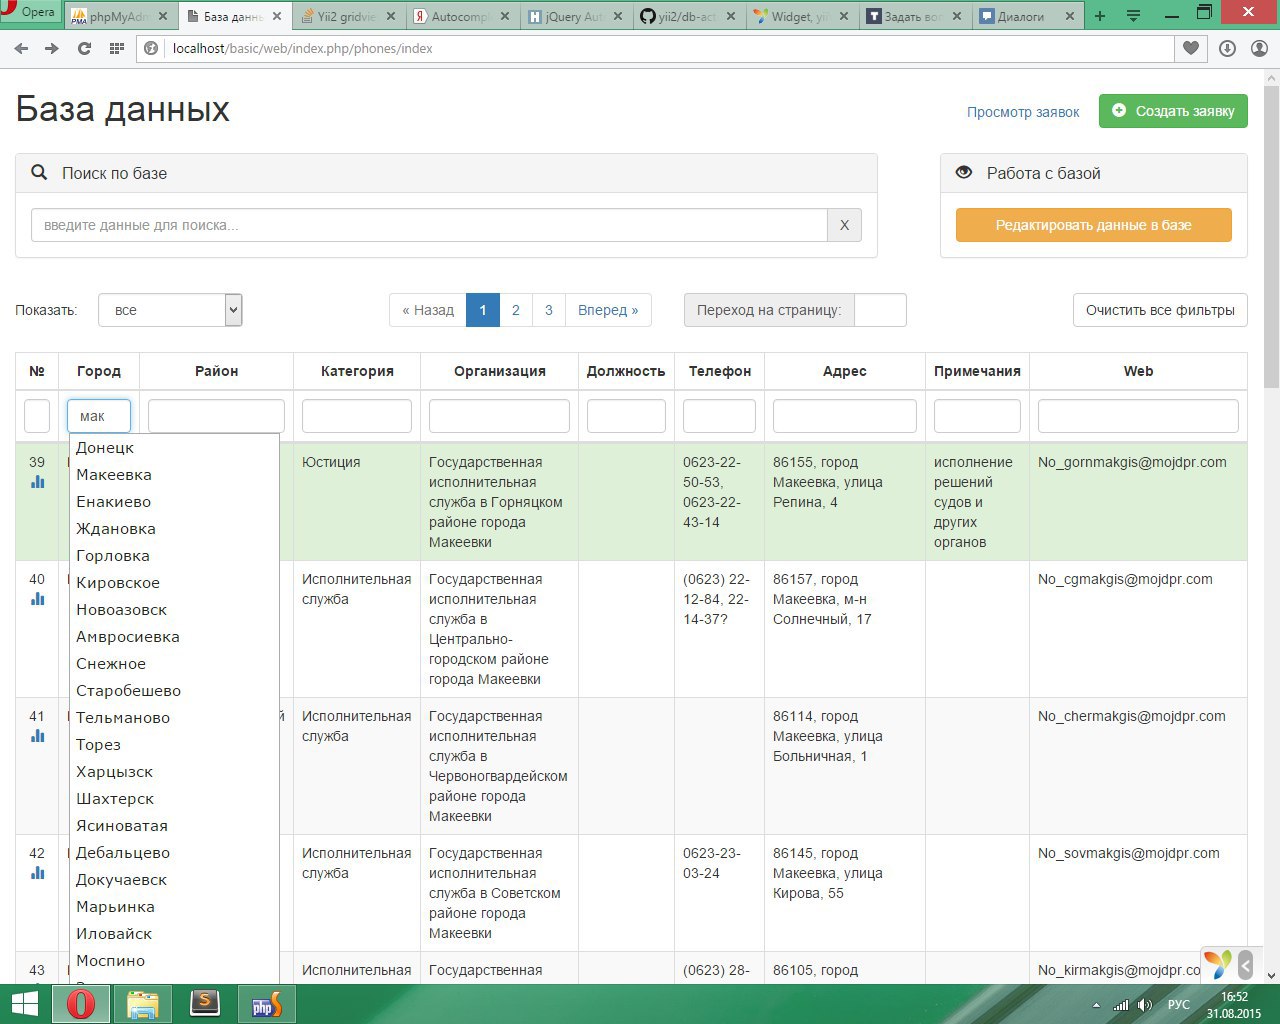This screenshot has height=1024, width=1280.
Task: Click the statistics bar-chart icon in row 39
Action: tap(38, 482)
